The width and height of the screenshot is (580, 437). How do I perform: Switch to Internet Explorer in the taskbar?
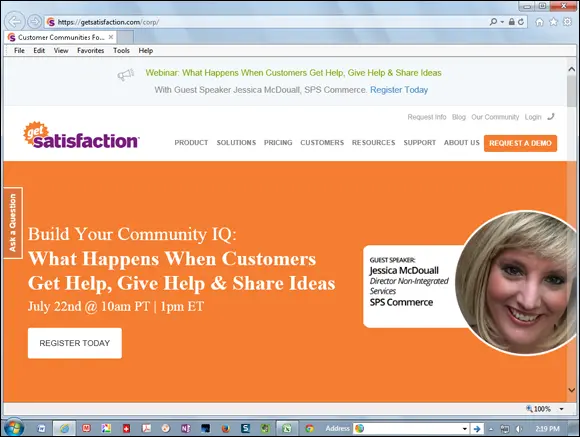(64, 428)
